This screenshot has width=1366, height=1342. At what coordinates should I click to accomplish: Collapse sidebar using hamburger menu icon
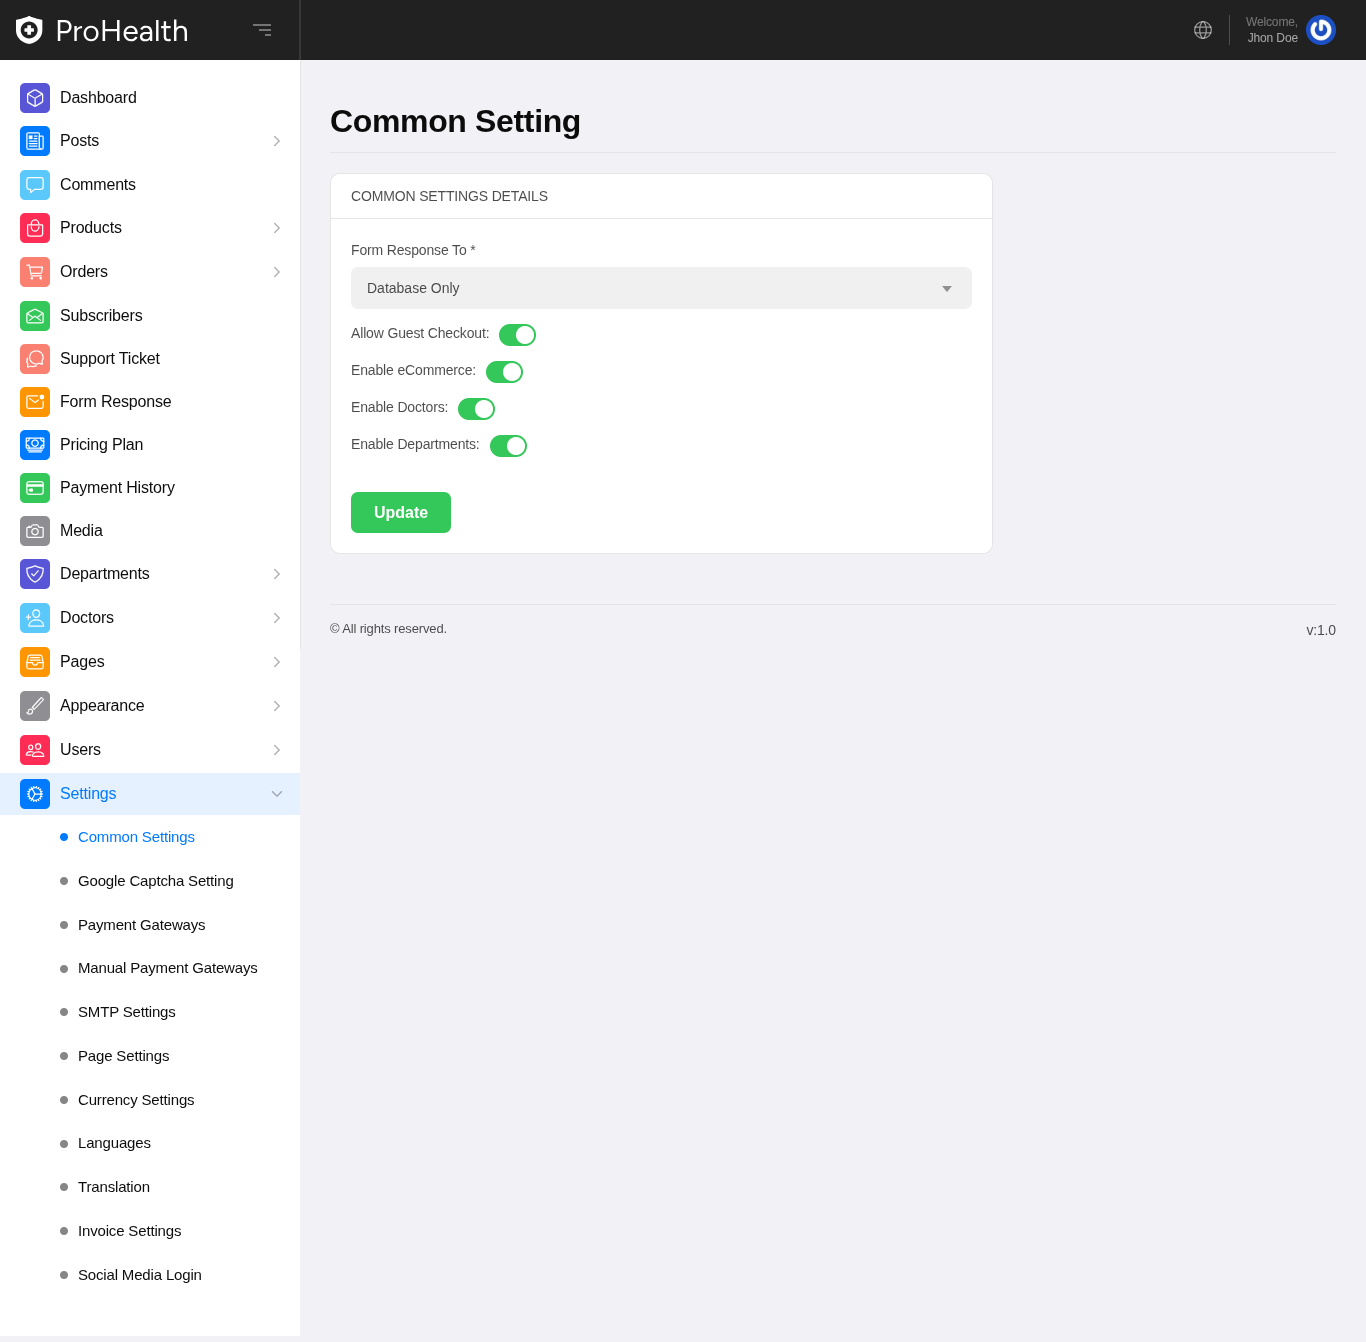(262, 30)
